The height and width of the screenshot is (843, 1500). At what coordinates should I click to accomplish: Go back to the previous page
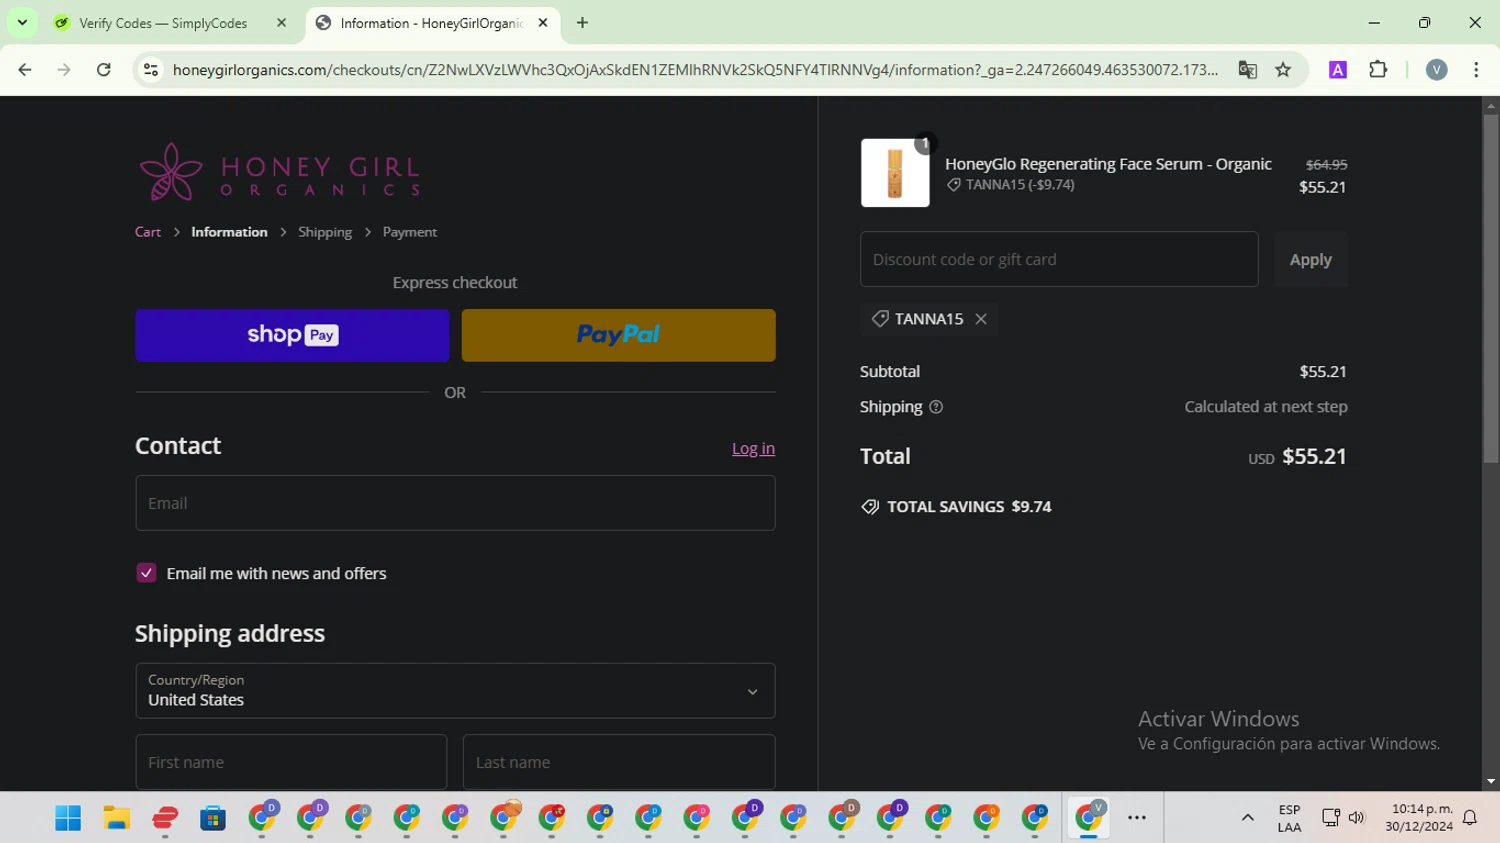[x=25, y=70]
